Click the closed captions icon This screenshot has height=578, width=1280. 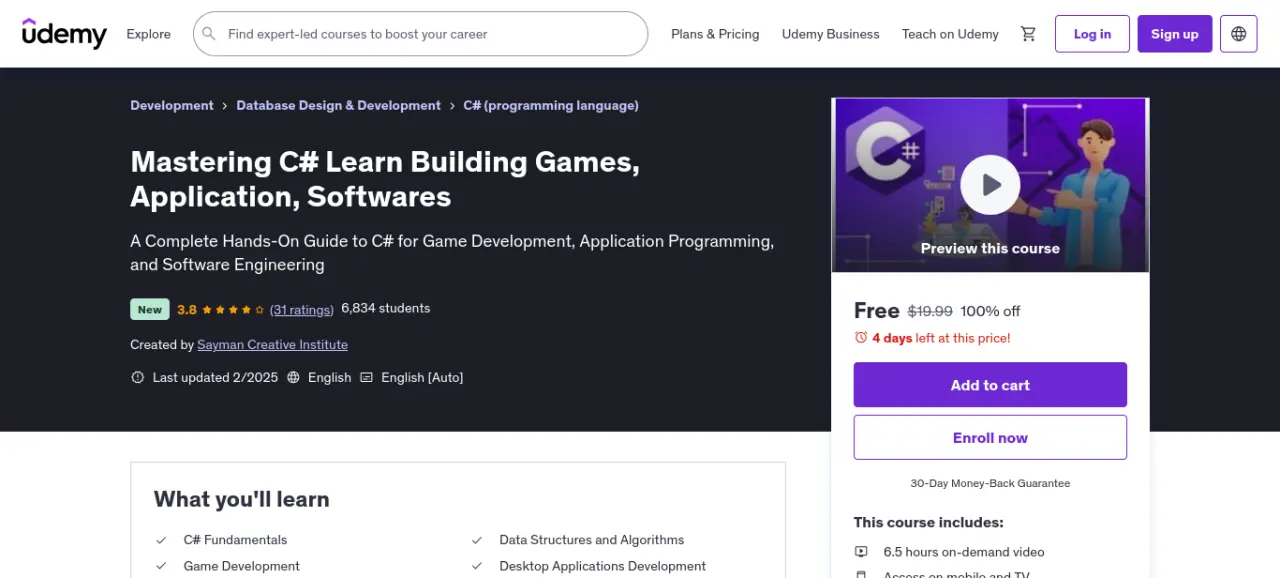pos(366,377)
